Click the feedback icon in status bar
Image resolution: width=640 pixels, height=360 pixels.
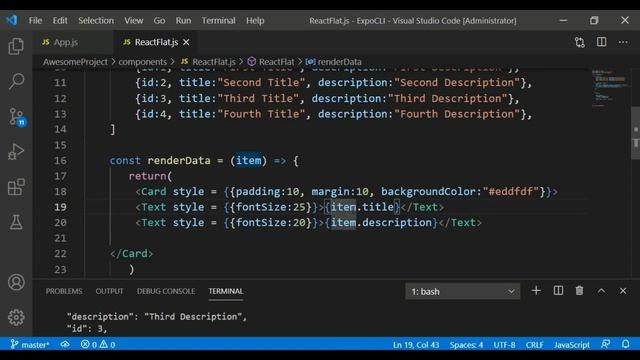605,344
